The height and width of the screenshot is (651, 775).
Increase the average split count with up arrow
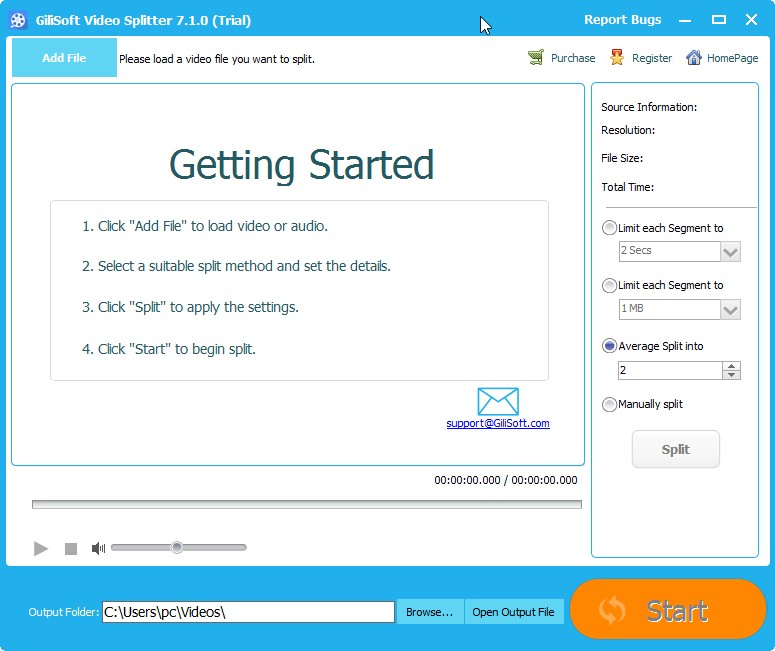pos(731,366)
